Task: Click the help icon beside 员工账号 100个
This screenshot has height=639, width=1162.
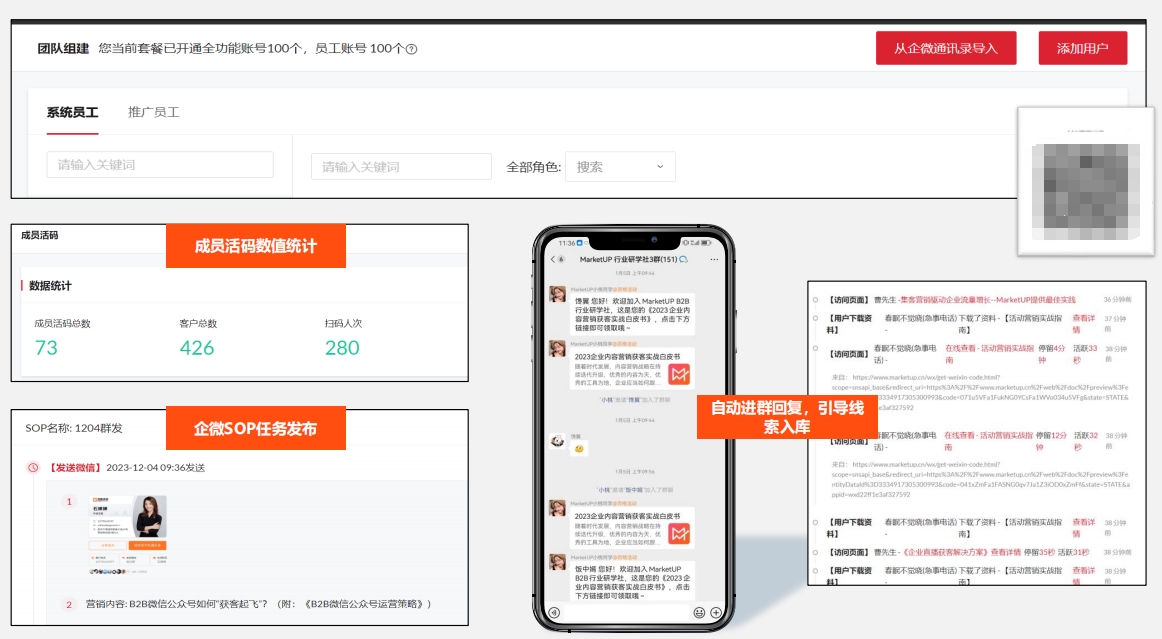Action: pyautogui.click(x=412, y=49)
